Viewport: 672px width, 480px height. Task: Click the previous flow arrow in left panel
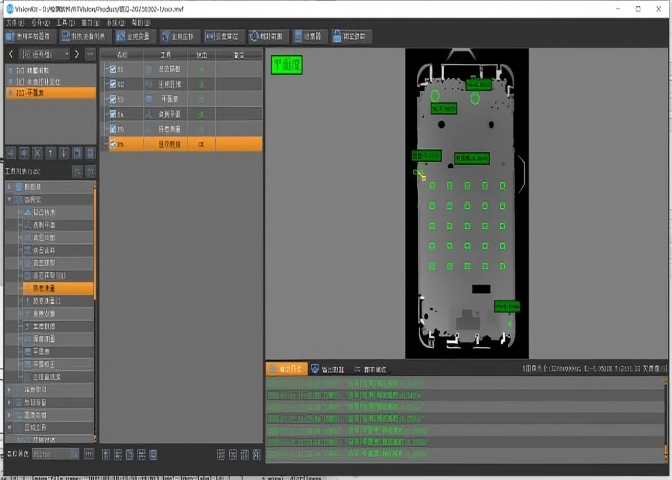(x=11, y=54)
